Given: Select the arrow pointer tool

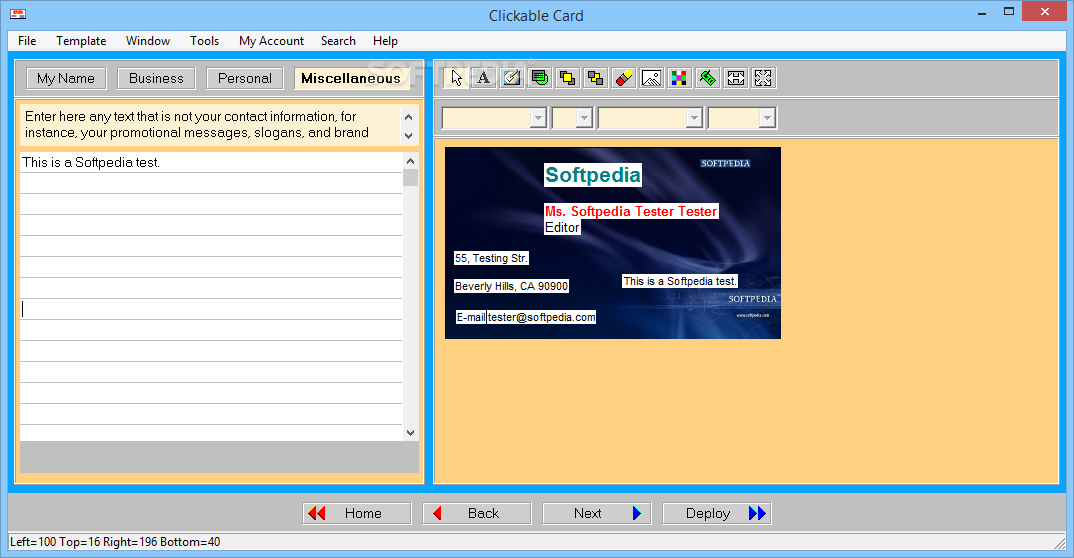Looking at the screenshot, I should click(x=456, y=78).
